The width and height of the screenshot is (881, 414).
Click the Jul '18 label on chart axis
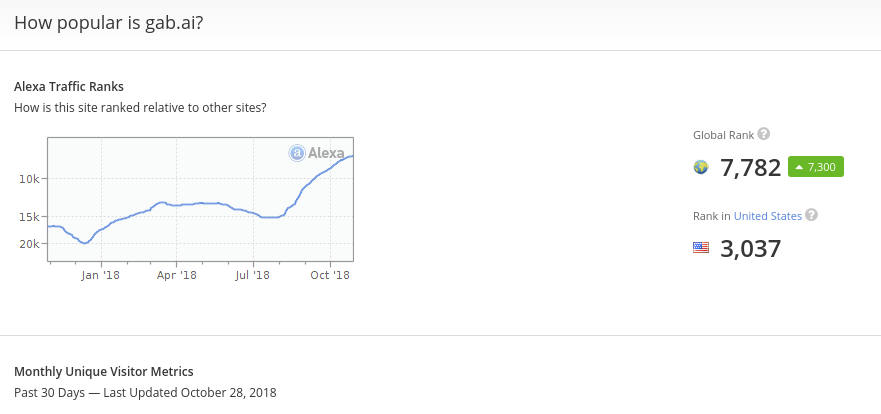pyautogui.click(x=253, y=275)
